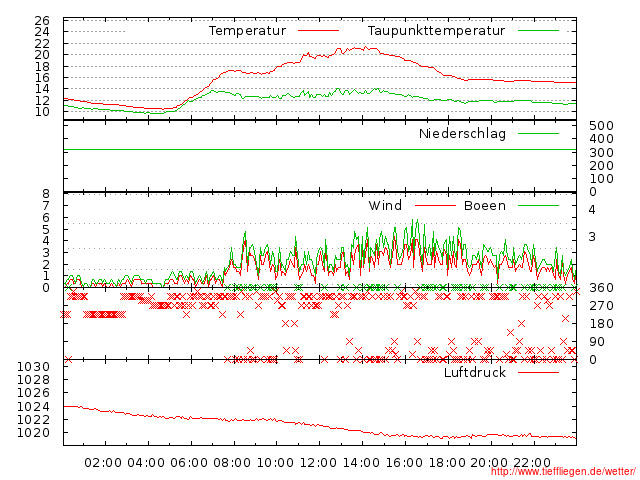Click the 300 precipitation axis value
This screenshot has height=480, width=640.
tap(601, 153)
